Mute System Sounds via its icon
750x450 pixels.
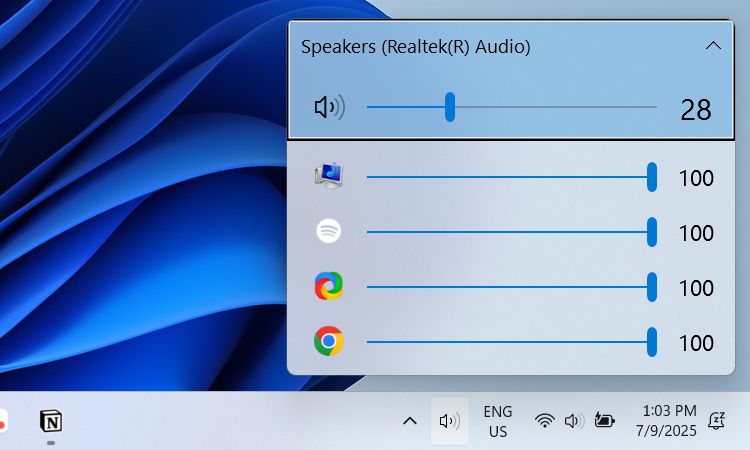[329, 176]
